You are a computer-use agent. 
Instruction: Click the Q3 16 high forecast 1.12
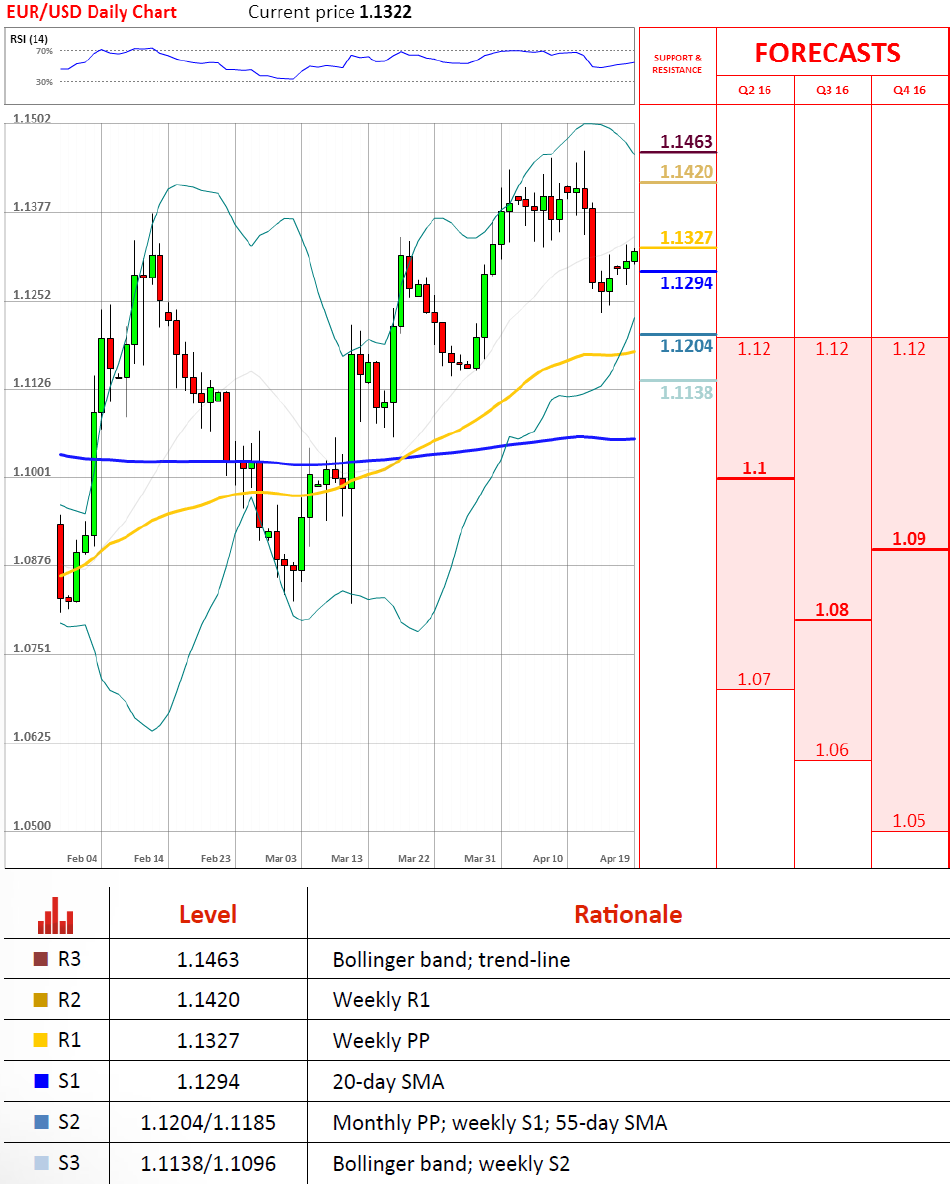[x=832, y=349]
